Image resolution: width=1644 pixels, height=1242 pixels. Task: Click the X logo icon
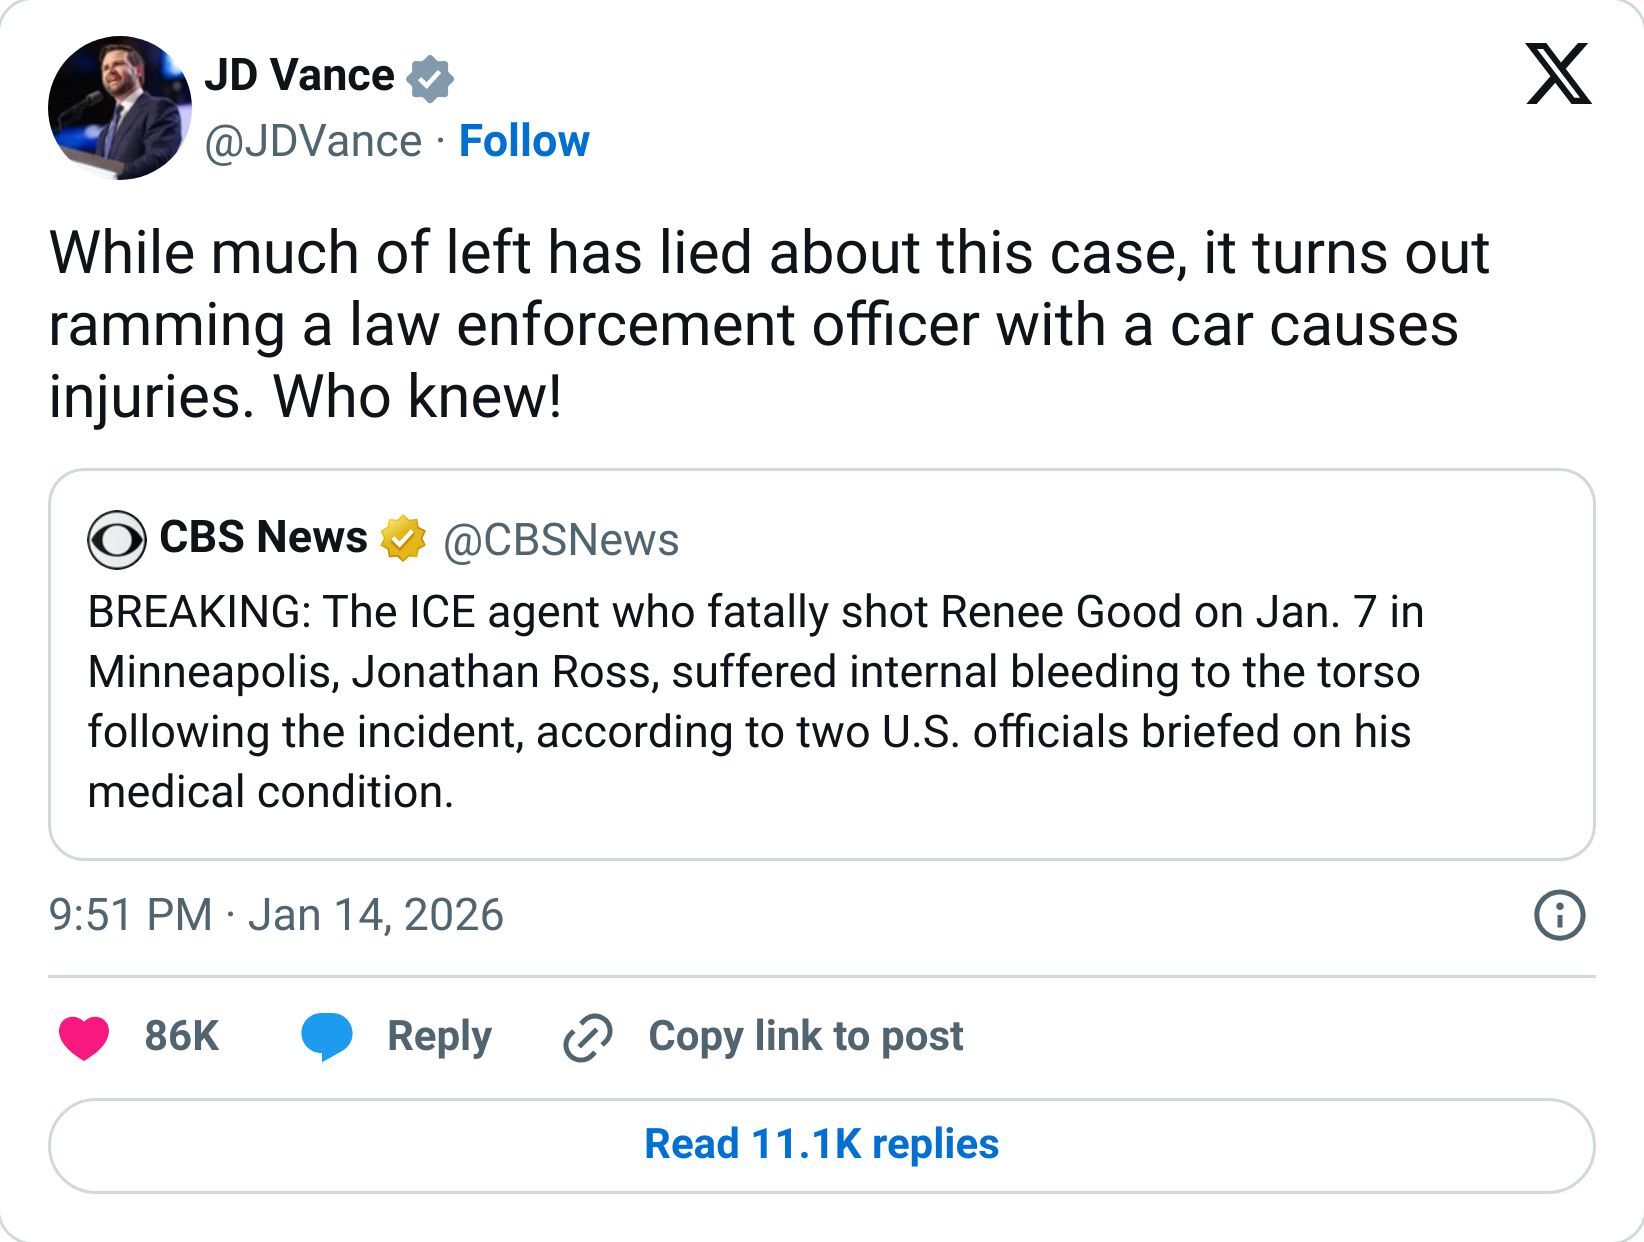(x=1558, y=74)
